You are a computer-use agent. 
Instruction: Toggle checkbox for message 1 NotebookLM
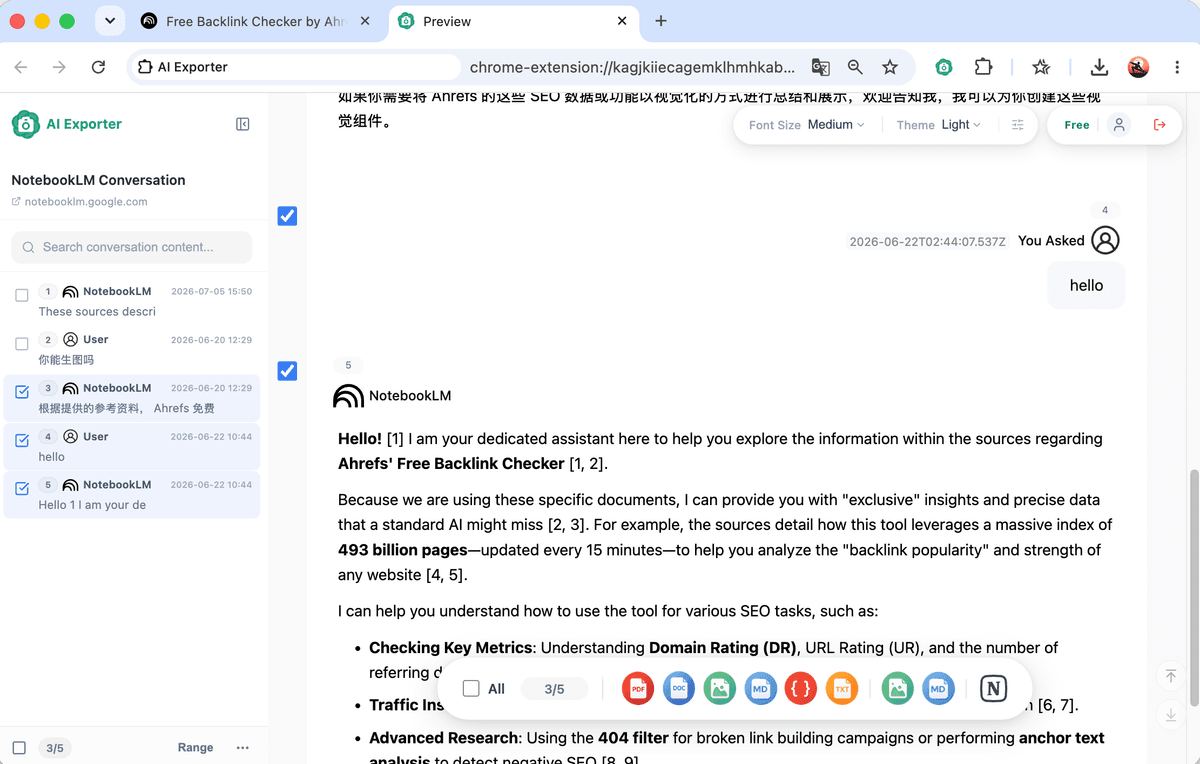click(22, 295)
